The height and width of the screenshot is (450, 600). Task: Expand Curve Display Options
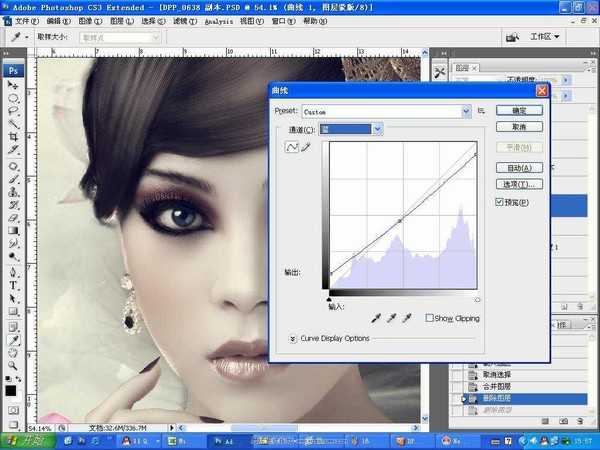tap(293, 339)
